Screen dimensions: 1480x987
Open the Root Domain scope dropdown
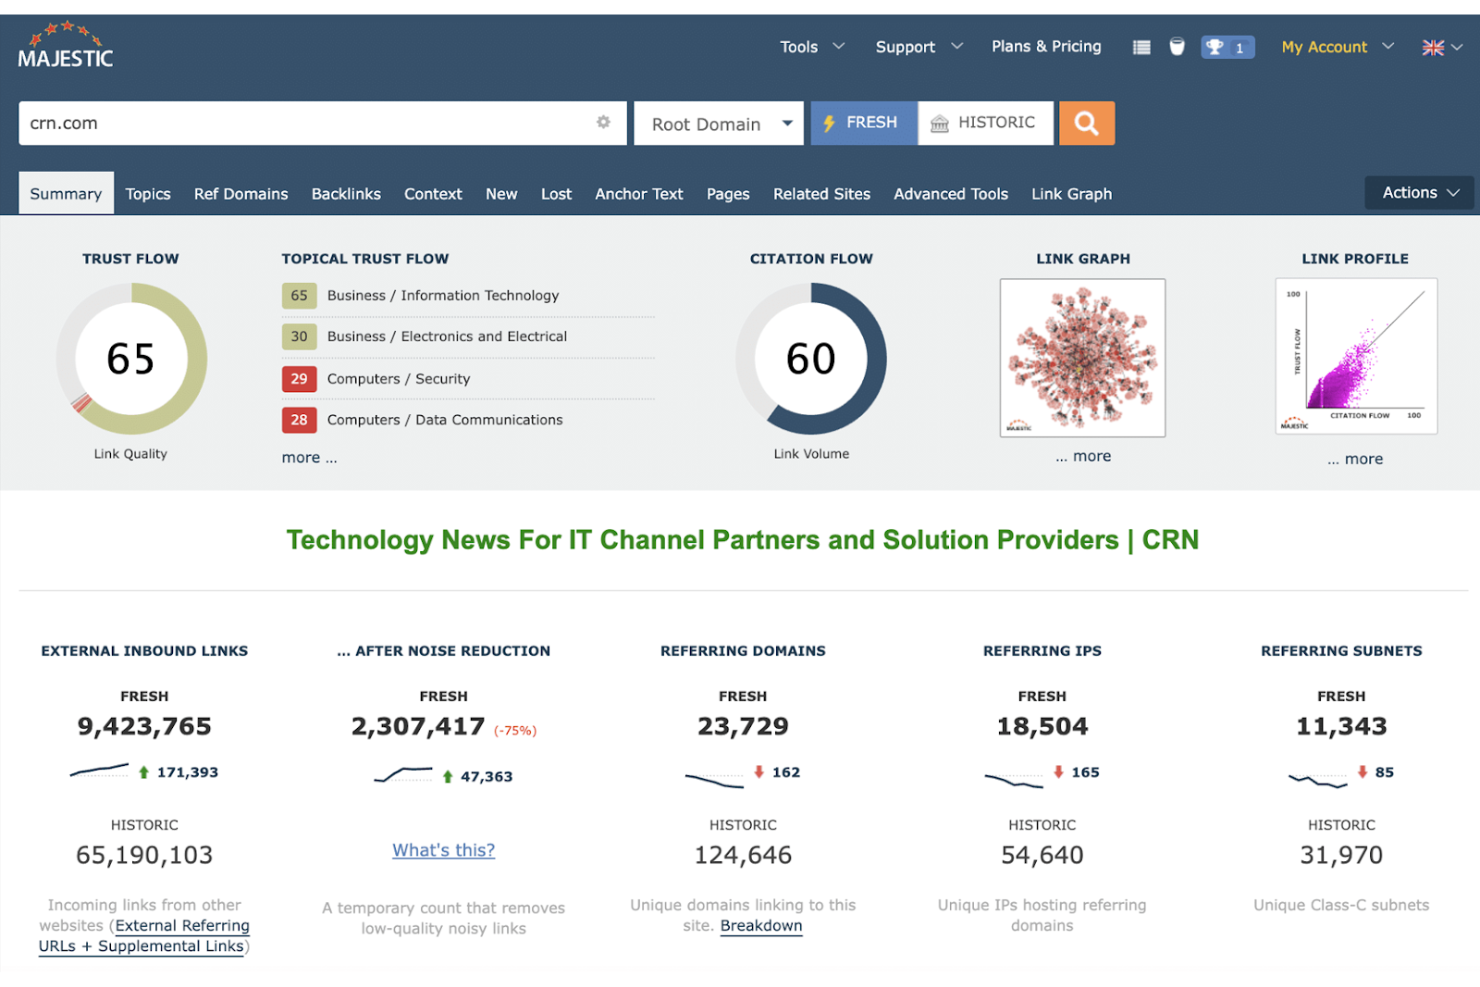[719, 123]
